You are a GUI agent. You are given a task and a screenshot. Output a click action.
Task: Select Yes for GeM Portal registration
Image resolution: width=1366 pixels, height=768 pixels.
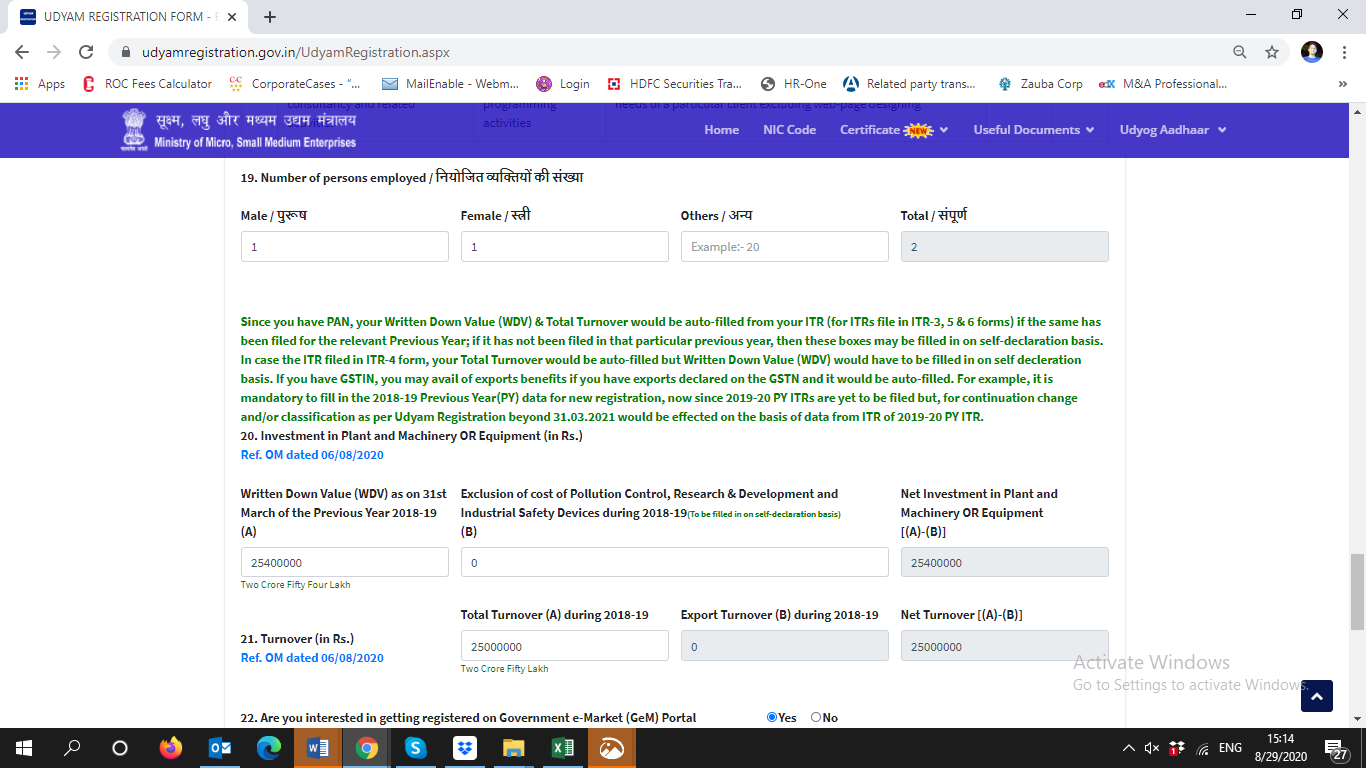coord(772,717)
